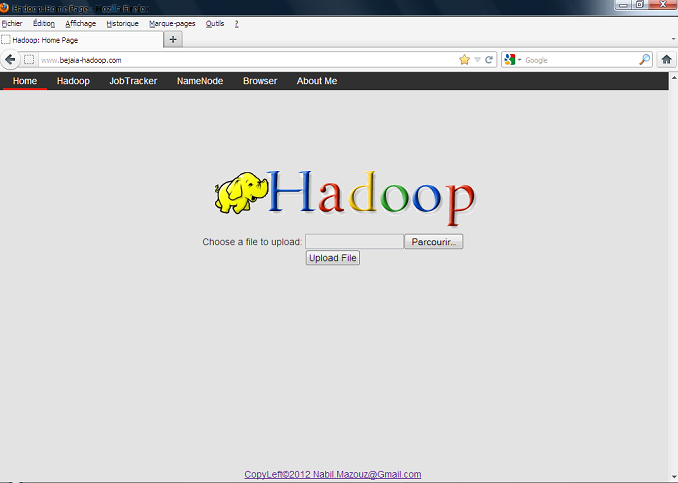
Task: Click the magnifier search icon
Action: [x=644, y=60]
